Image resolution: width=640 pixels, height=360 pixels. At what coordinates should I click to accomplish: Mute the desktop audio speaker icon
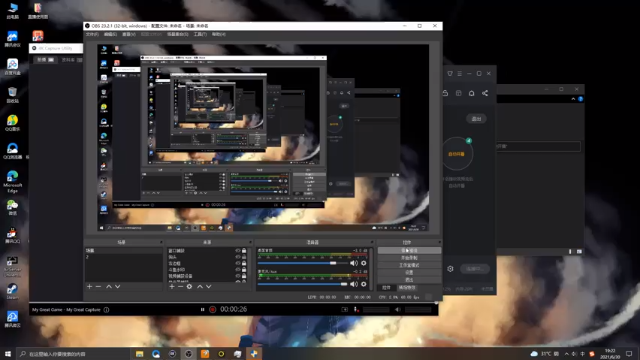click(354, 263)
